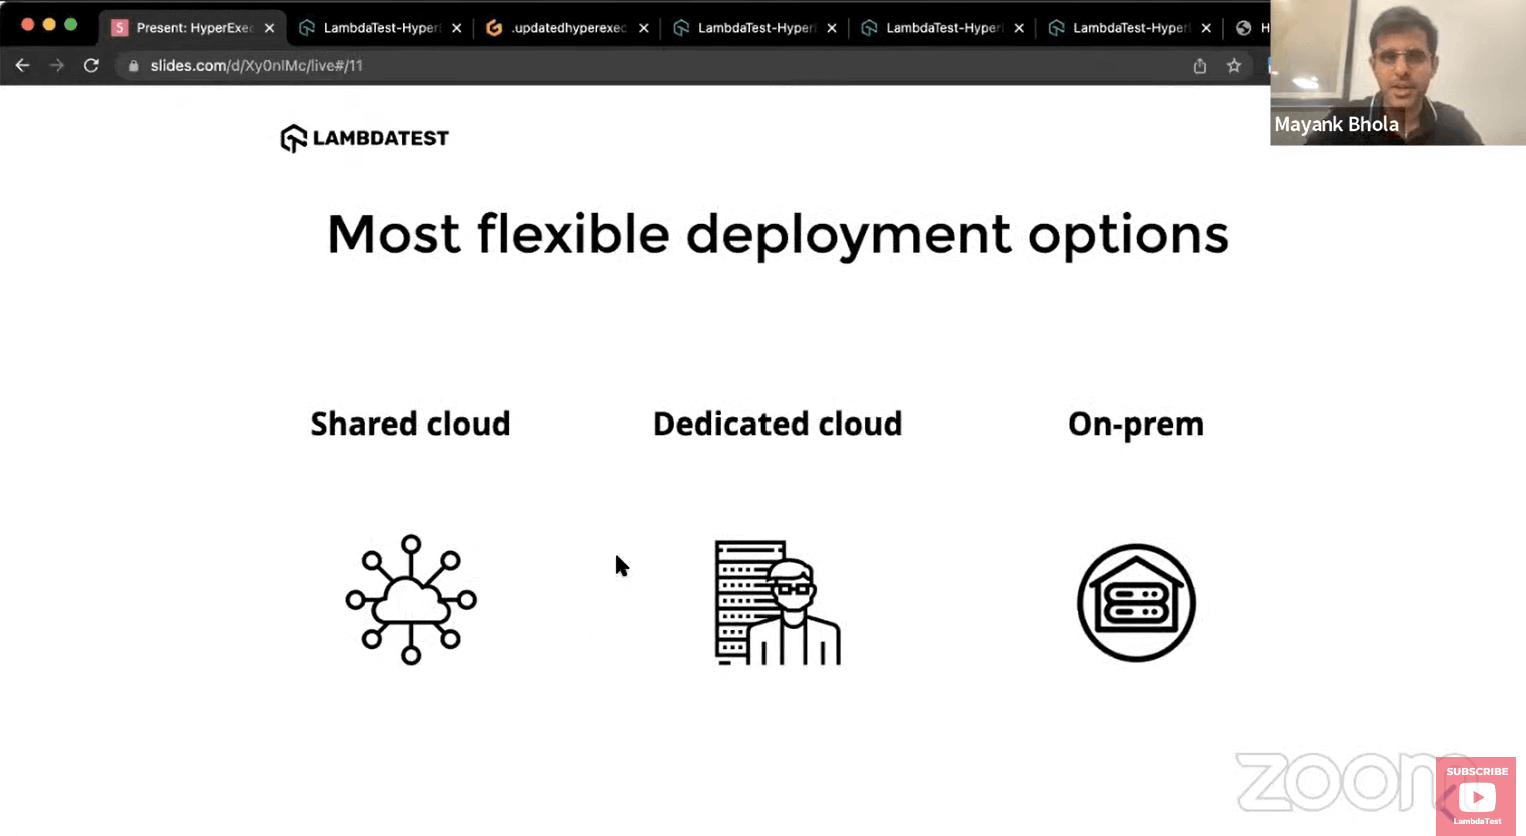Bookmark the page with the star icon
1526x836 pixels.
coord(1234,65)
